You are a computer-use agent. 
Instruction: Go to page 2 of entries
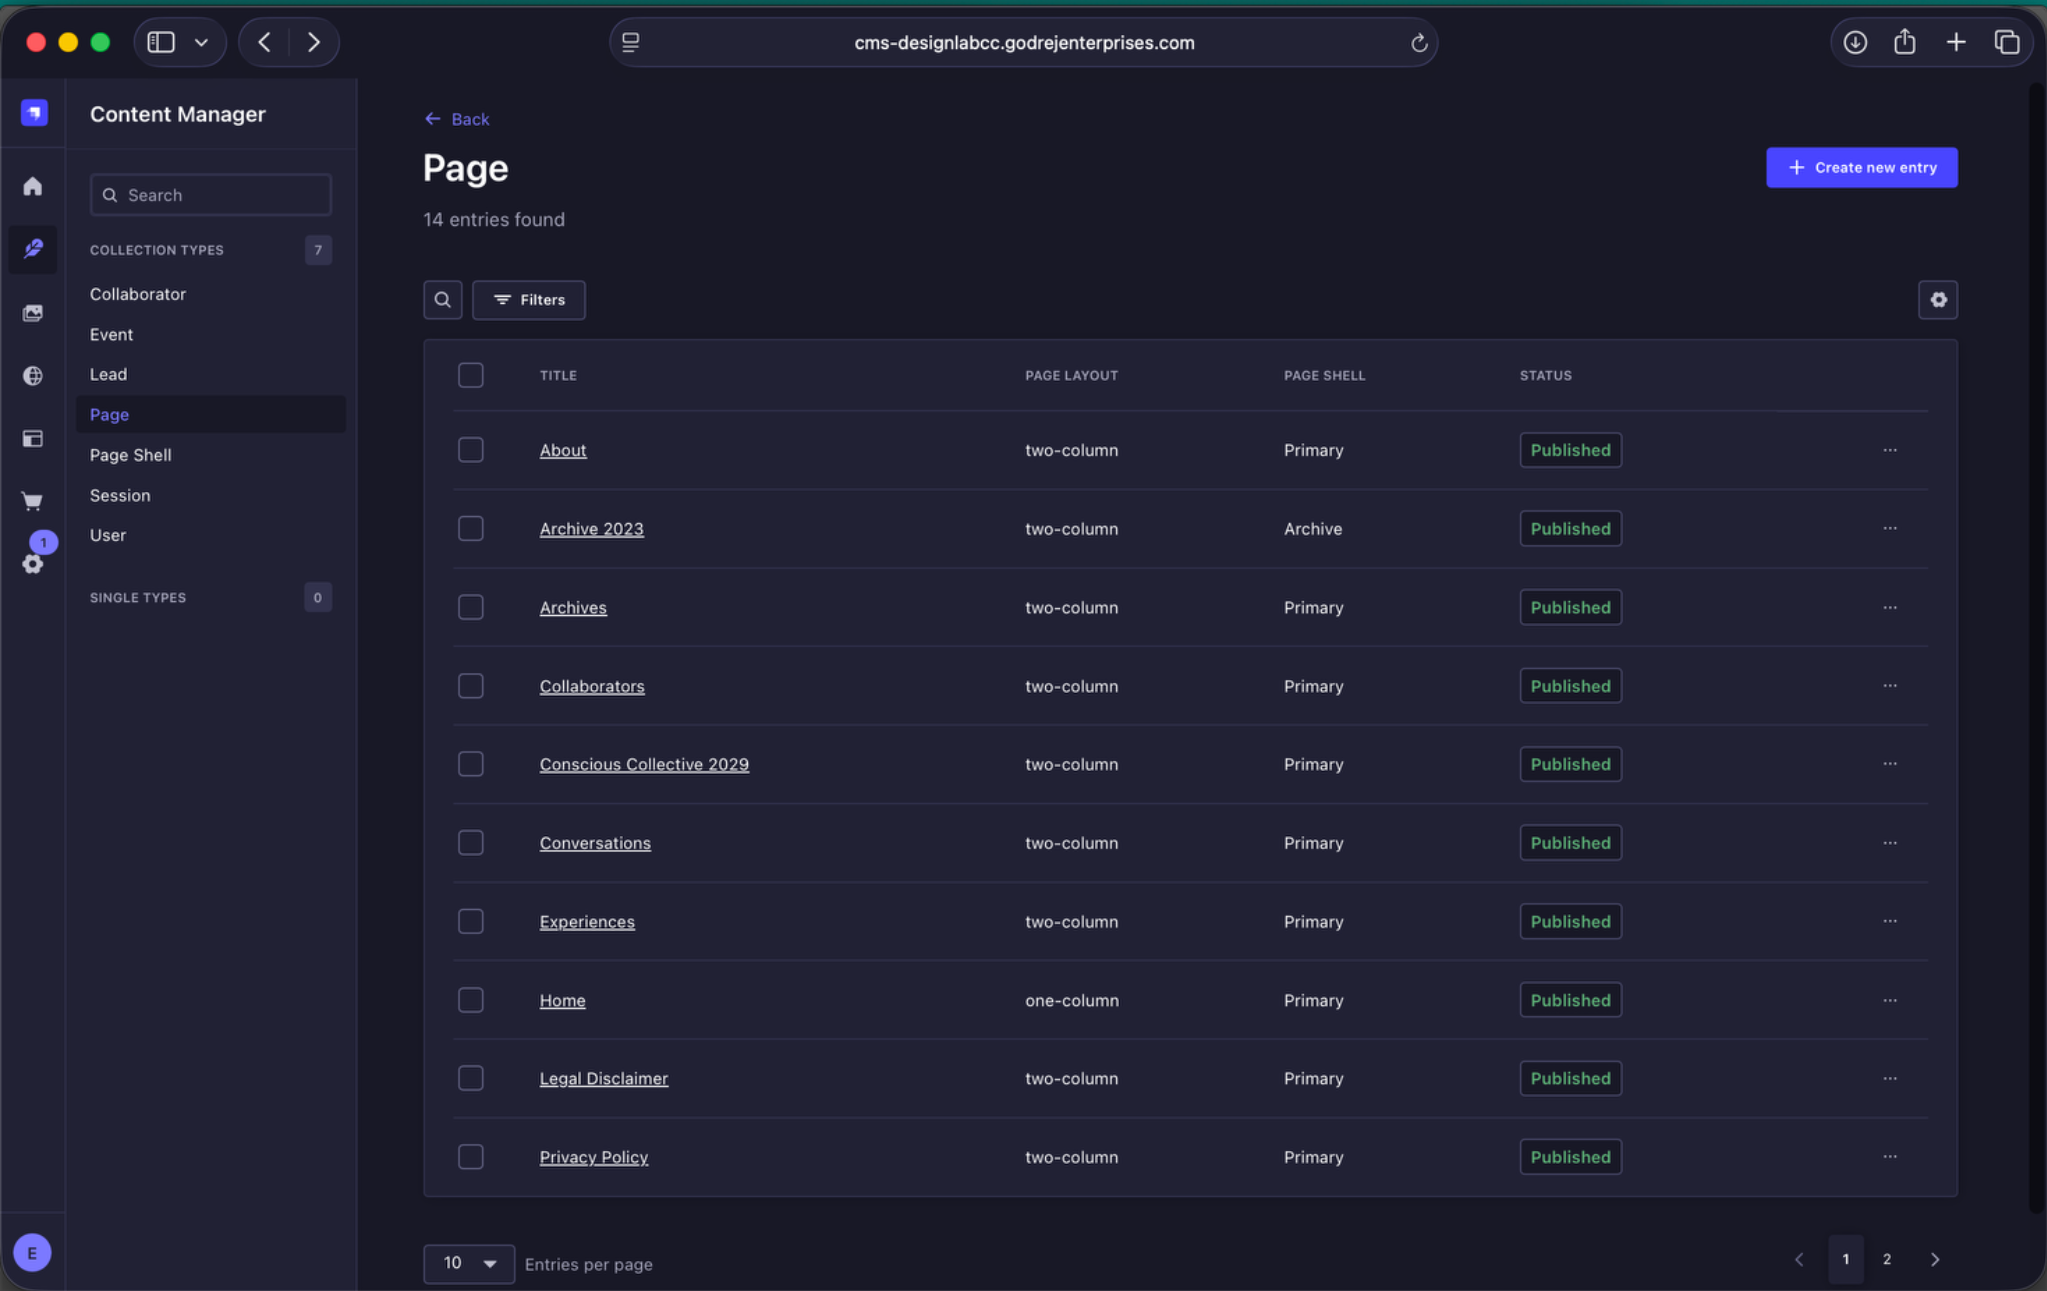coord(1886,1259)
